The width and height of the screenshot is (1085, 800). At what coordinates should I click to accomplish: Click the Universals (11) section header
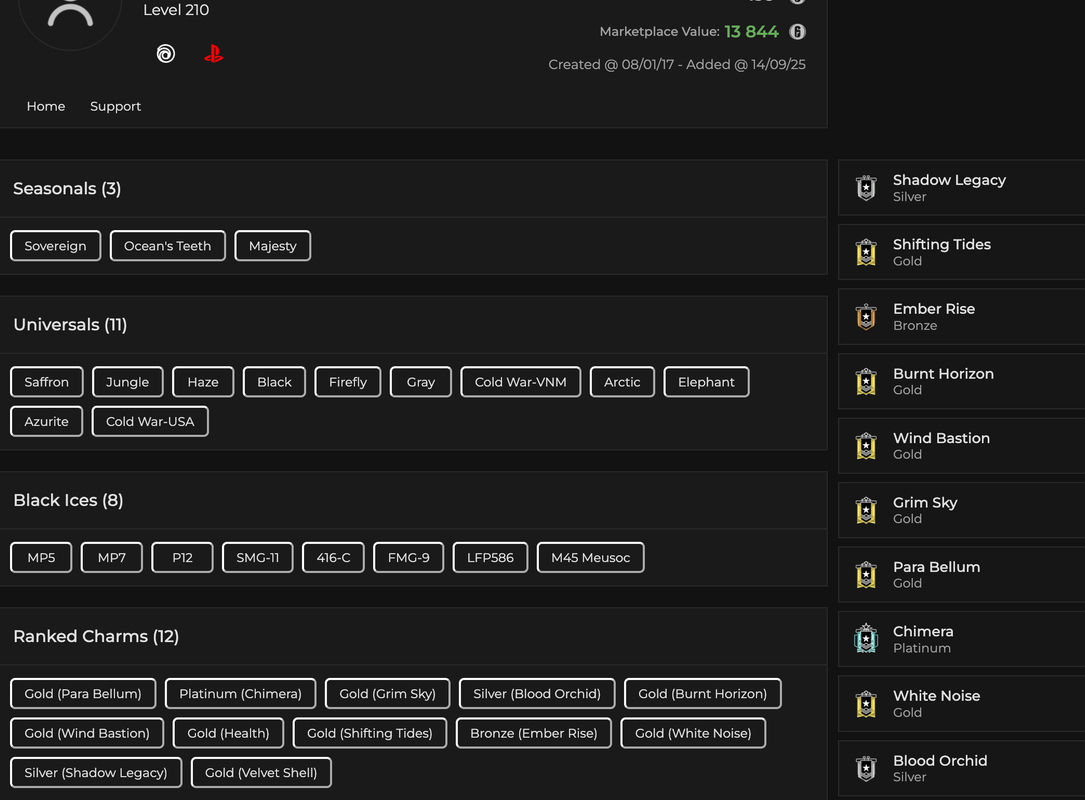click(x=70, y=325)
